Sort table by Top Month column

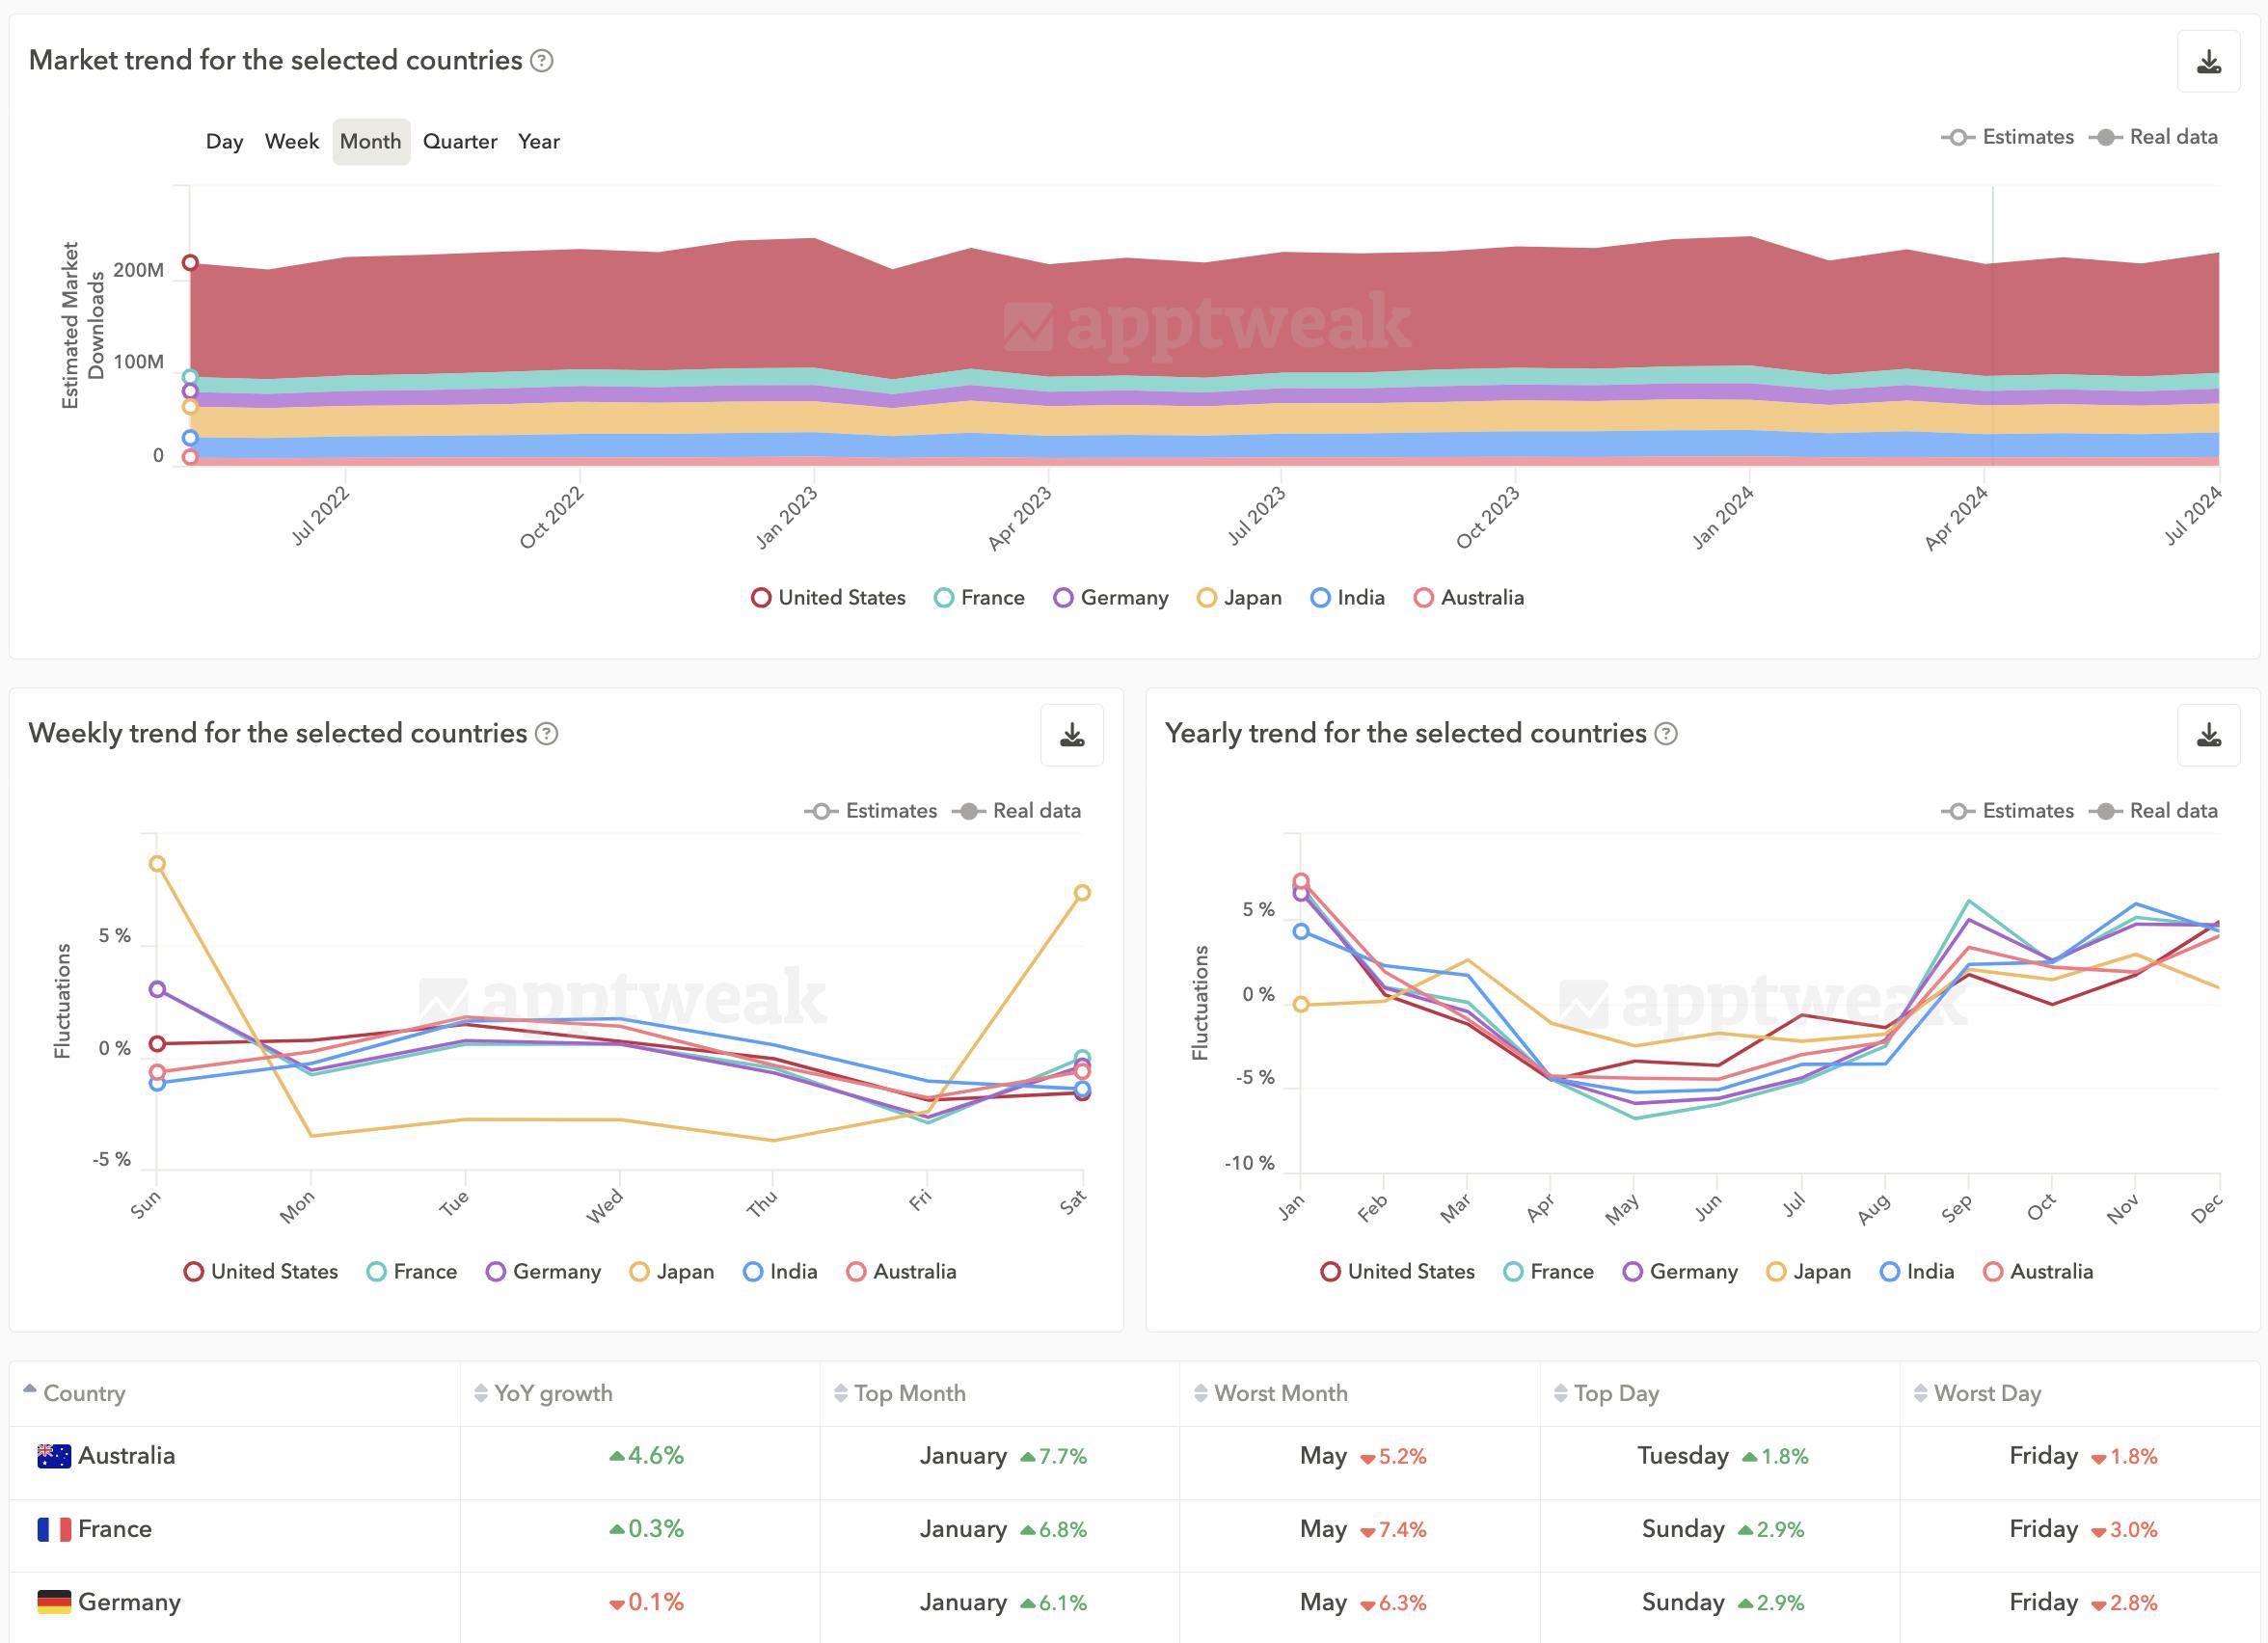pyautogui.click(x=909, y=1393)
